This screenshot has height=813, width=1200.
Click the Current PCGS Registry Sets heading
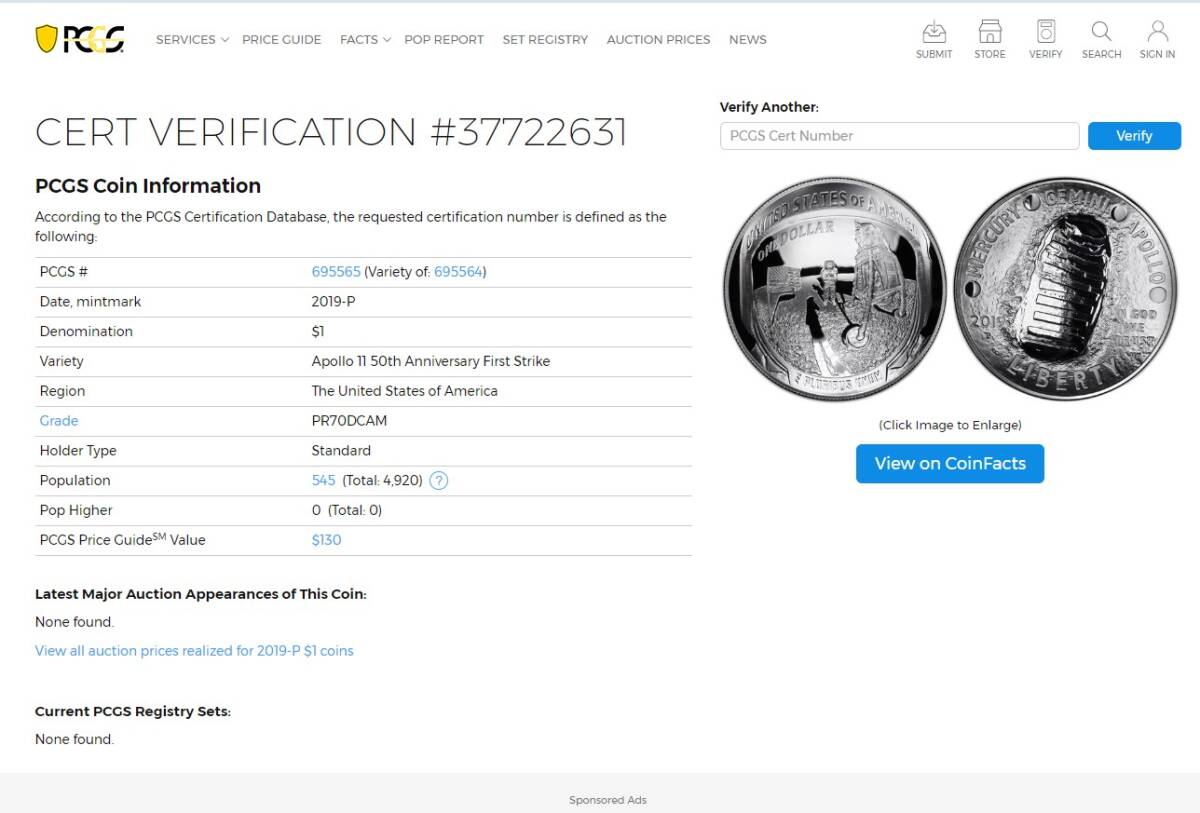click(x=133, y=712)
